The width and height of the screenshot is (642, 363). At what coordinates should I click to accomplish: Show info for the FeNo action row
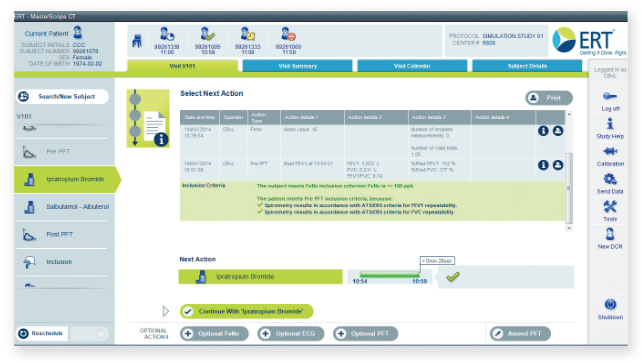(x=543, y=131)
